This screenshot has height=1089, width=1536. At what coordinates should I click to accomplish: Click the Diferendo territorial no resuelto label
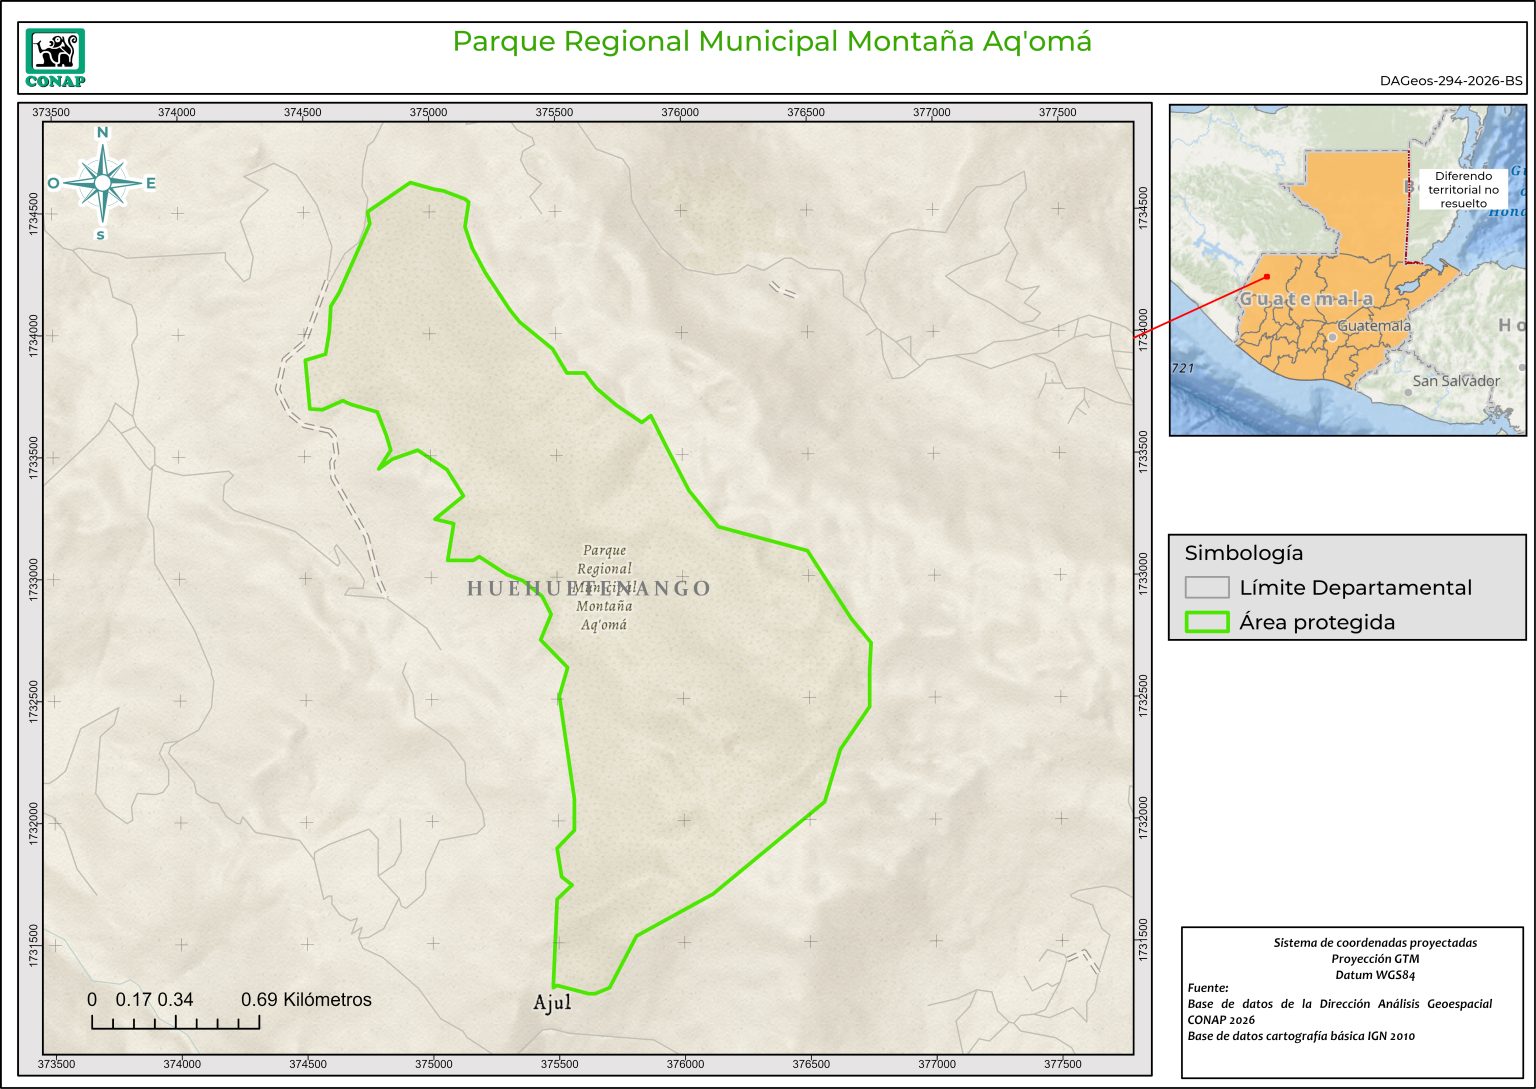point(1463,189)
